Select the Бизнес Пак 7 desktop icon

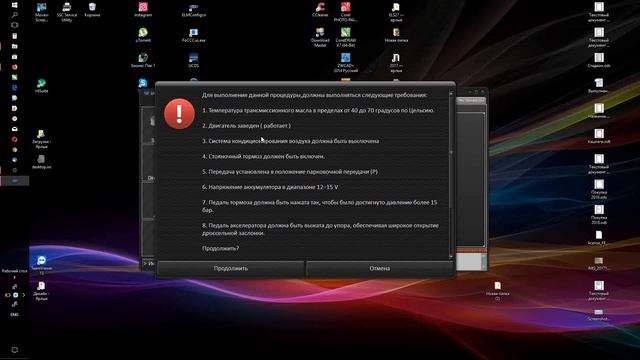coord(143,60)
